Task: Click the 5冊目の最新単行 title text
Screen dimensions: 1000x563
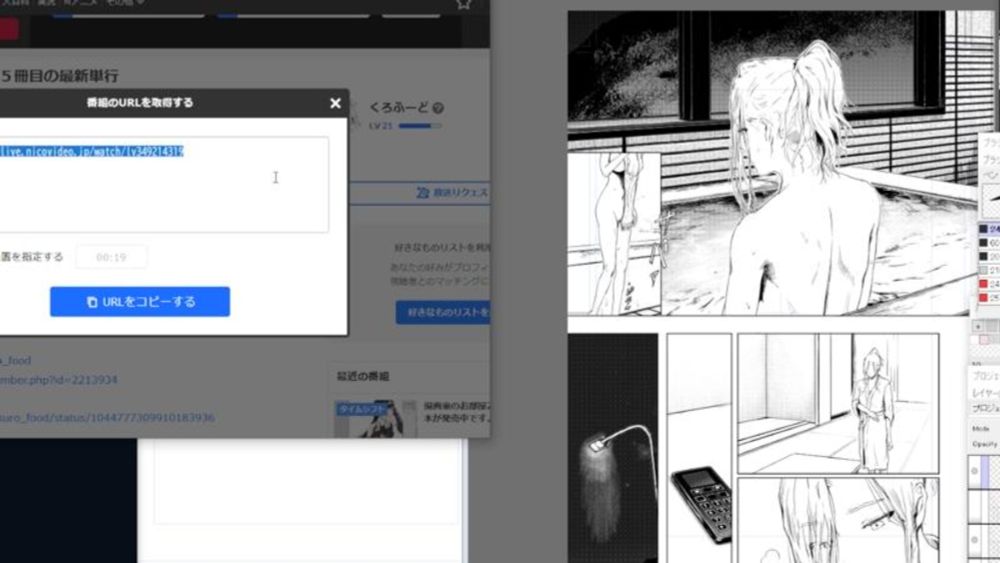Action: pos(59,76)
